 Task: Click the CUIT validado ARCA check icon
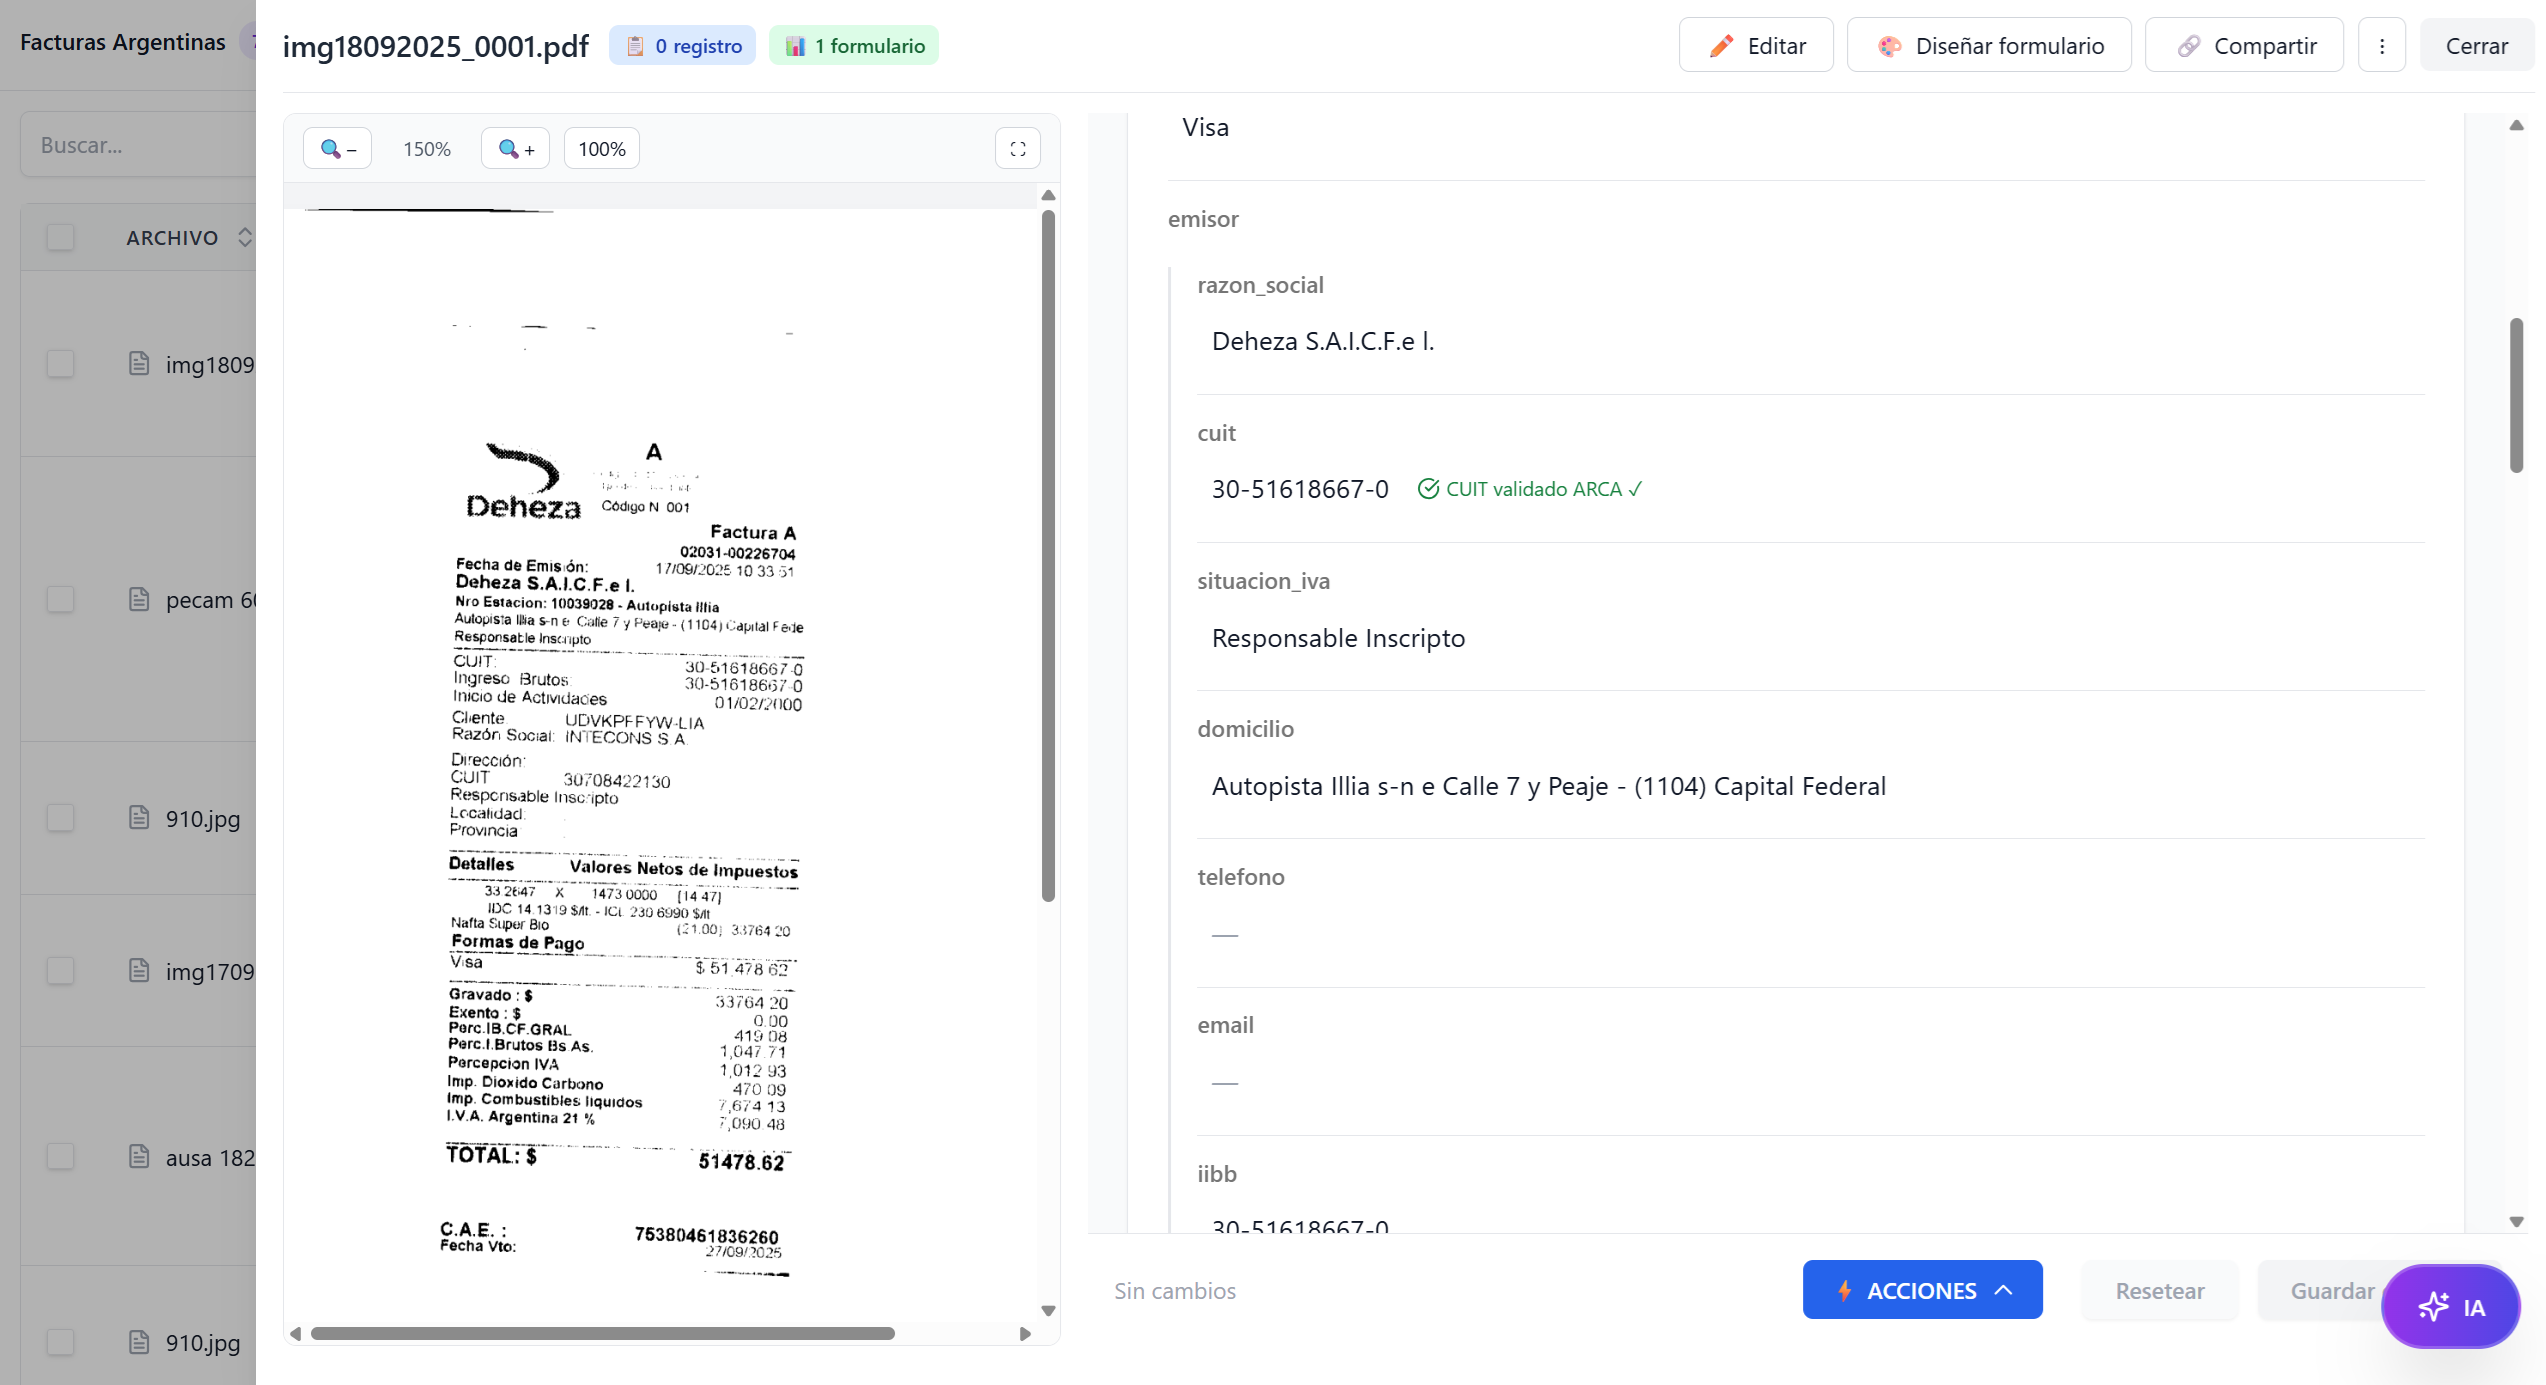[1428, 489]
